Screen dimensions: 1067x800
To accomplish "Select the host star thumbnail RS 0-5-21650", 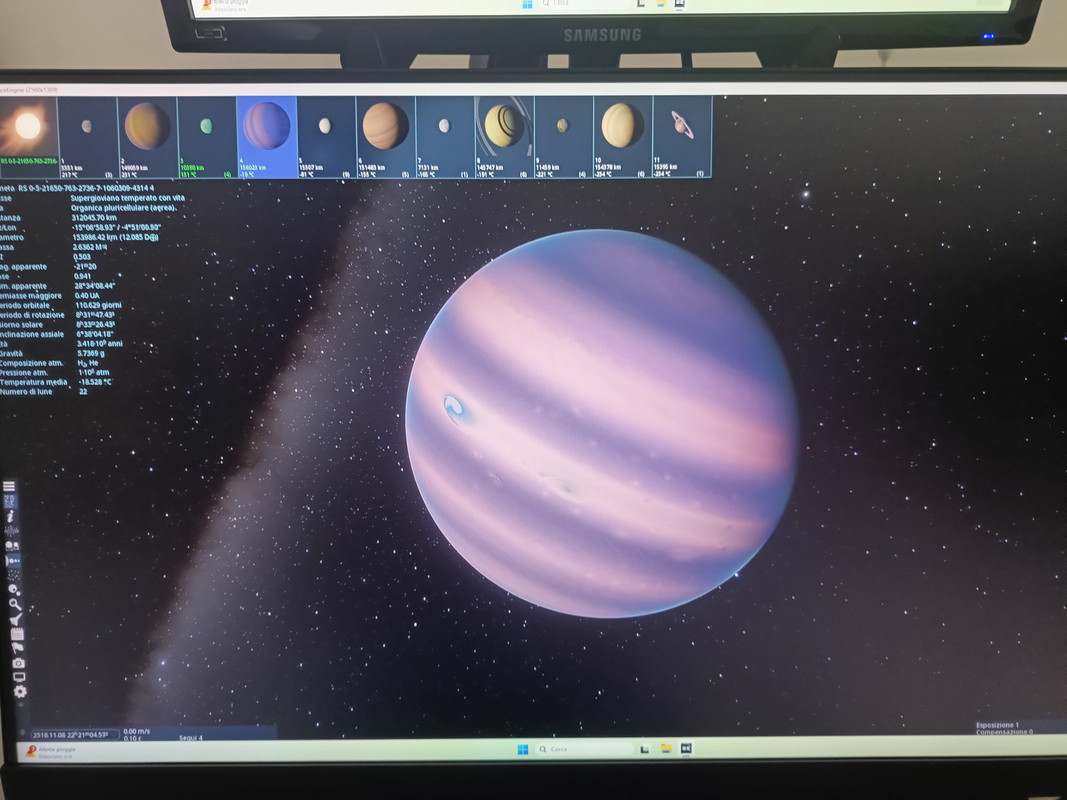I will click(29, 136).
